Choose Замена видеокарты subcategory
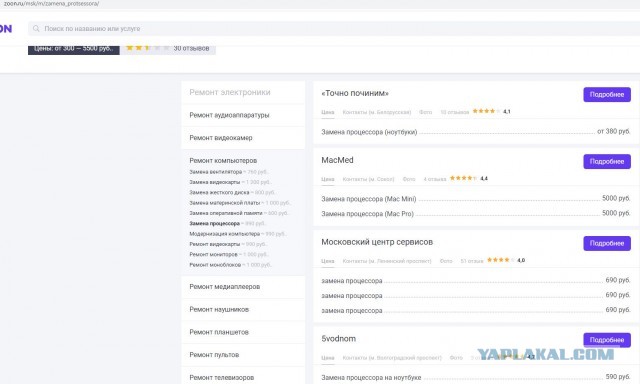The height and width of the screenshot is (384, 640). click(215, 182)
